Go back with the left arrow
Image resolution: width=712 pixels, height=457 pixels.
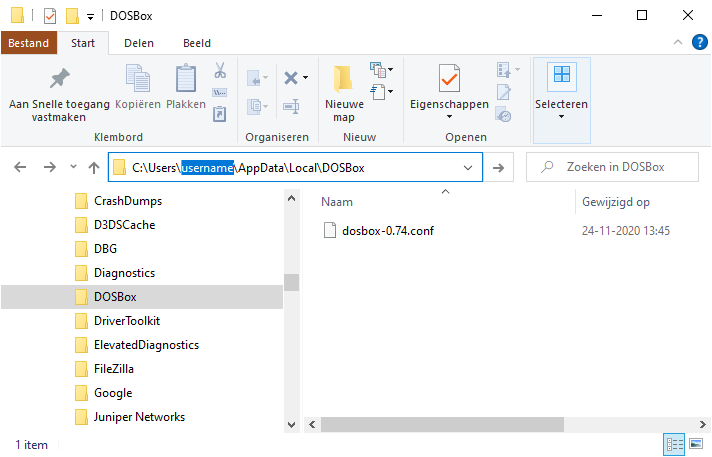pyautogui.click(x=20, y=168)
